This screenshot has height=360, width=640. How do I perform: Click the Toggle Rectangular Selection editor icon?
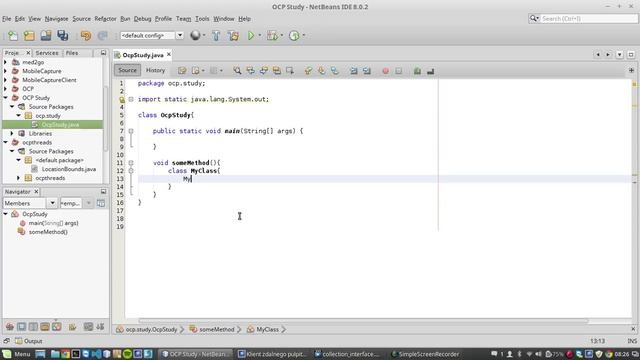click(x=290, y=71)
